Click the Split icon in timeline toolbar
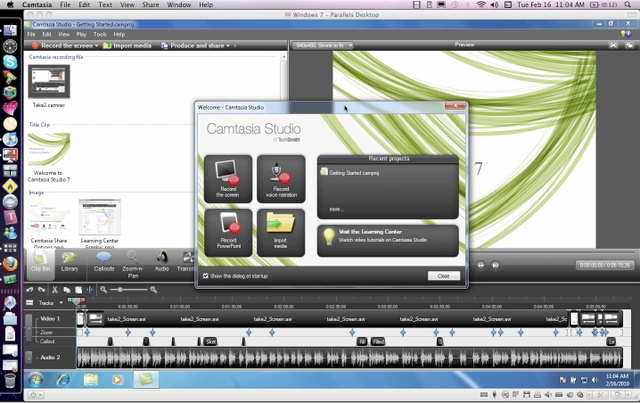The image size is (640, 403). [90, 289]
